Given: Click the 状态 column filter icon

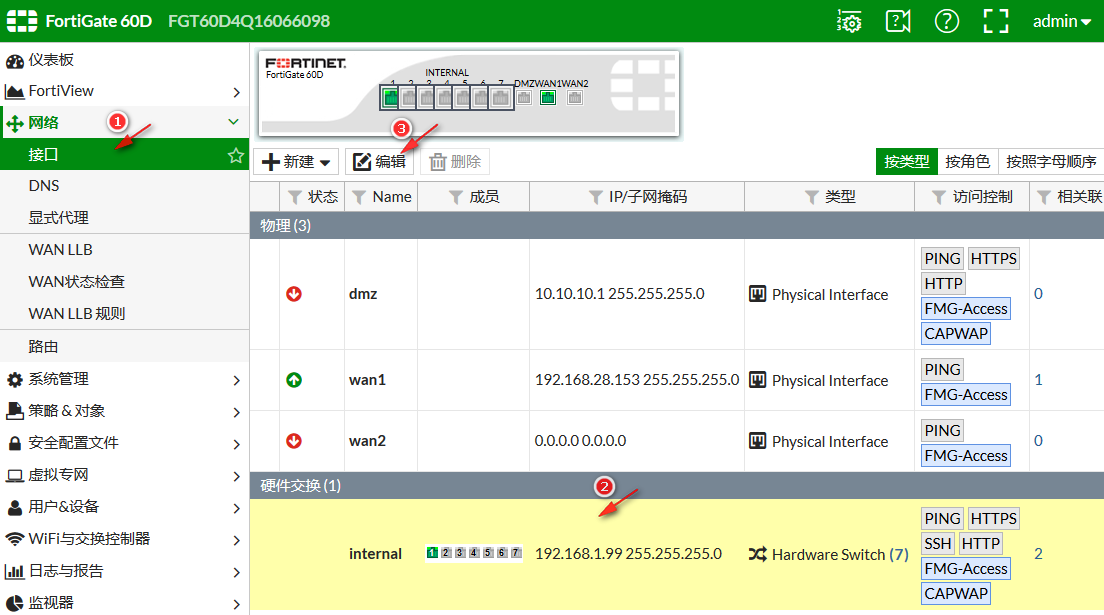Looking at the screenshot, I should tap(295, 197).
